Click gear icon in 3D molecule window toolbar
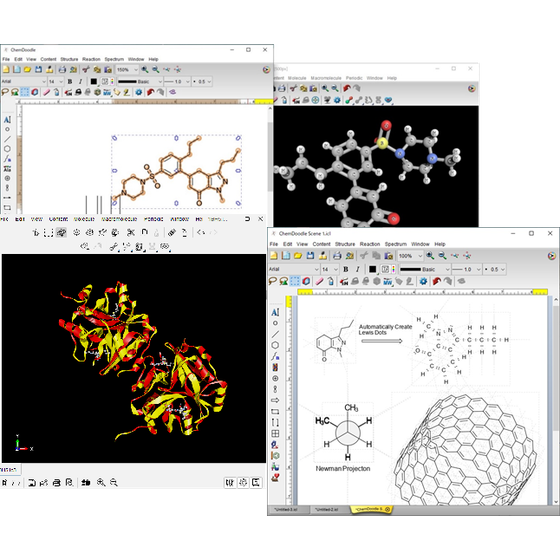The width and height of the screenshot is (560, 560). click(x=337, y=100)
